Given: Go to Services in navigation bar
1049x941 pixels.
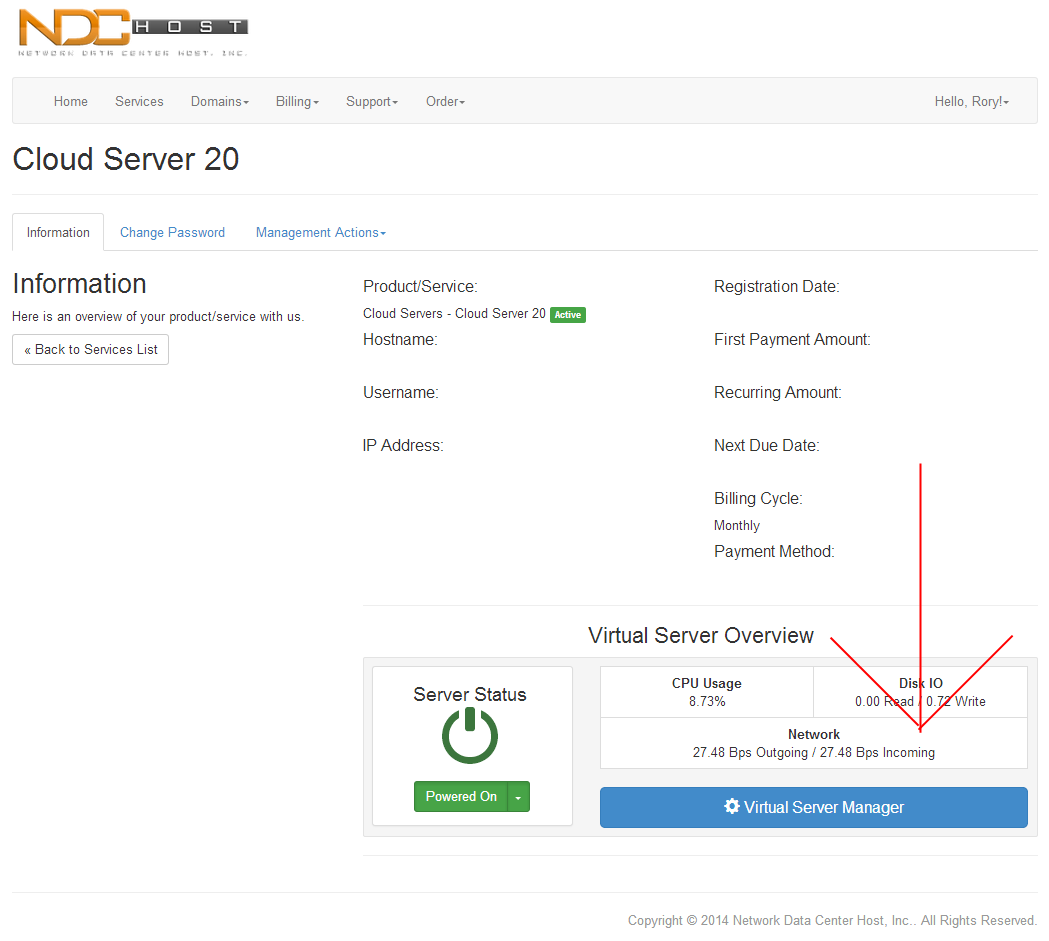Looking at the screenshot, I should [x=139, y=101].
